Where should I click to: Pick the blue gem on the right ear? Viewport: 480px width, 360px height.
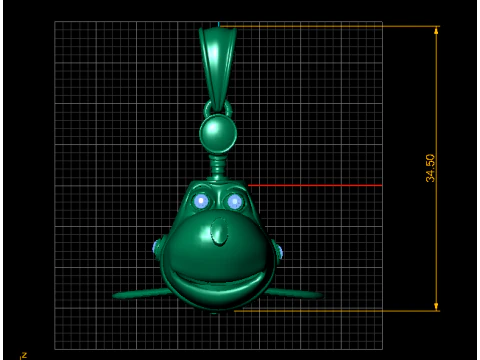(280, 252)
